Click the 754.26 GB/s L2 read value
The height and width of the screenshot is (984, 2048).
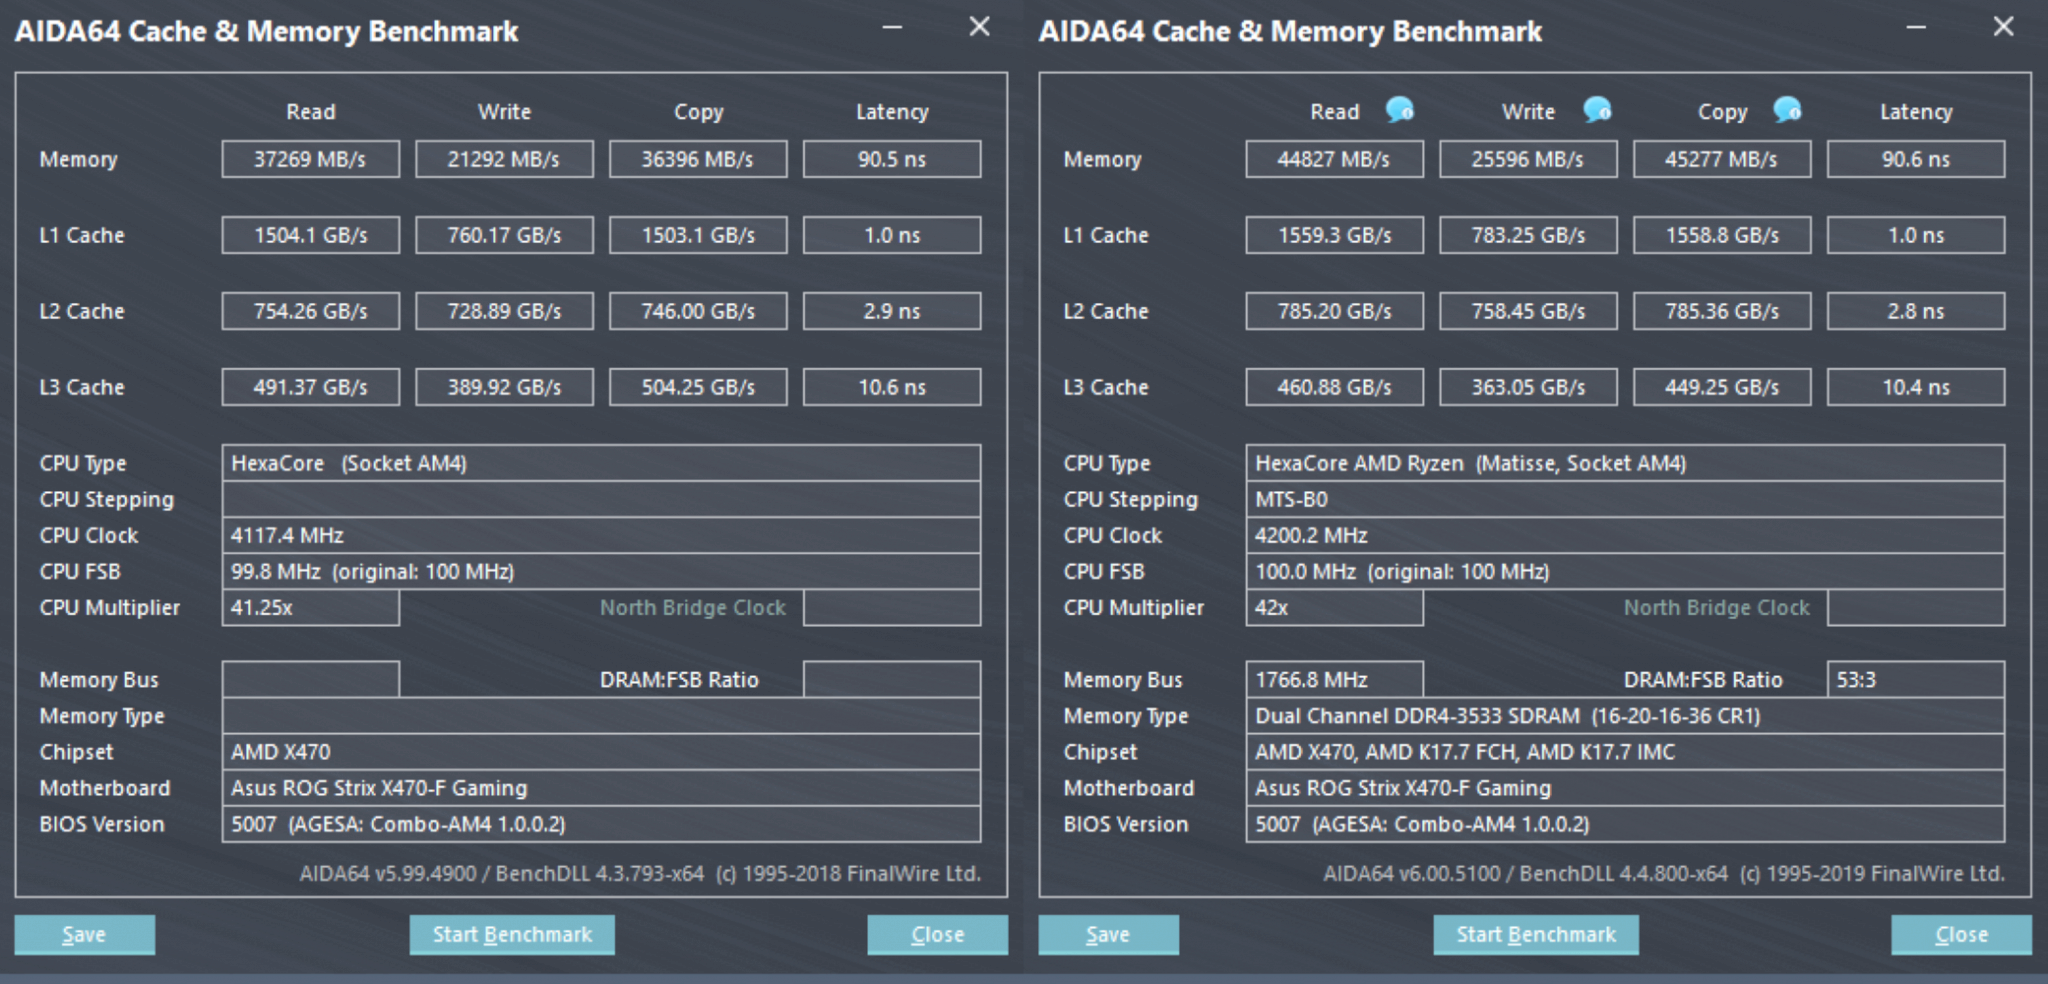click(311, 311)
